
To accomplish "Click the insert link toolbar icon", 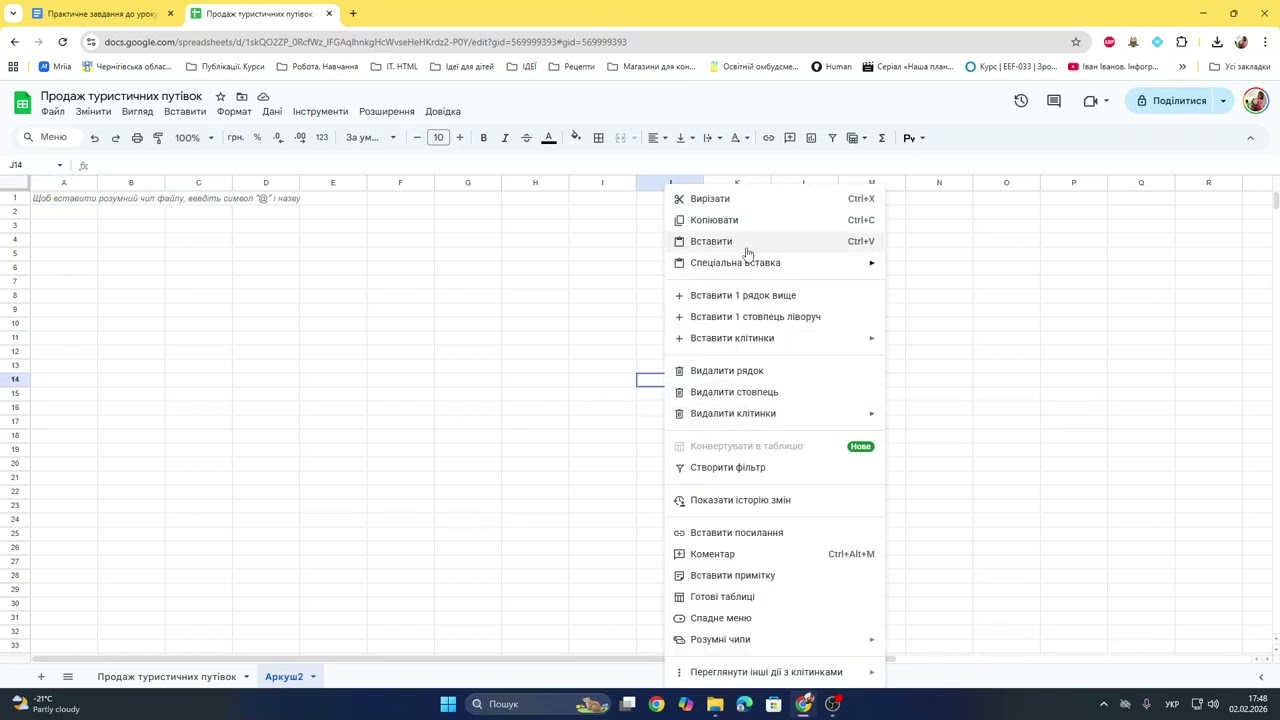I will coord(768,138).
